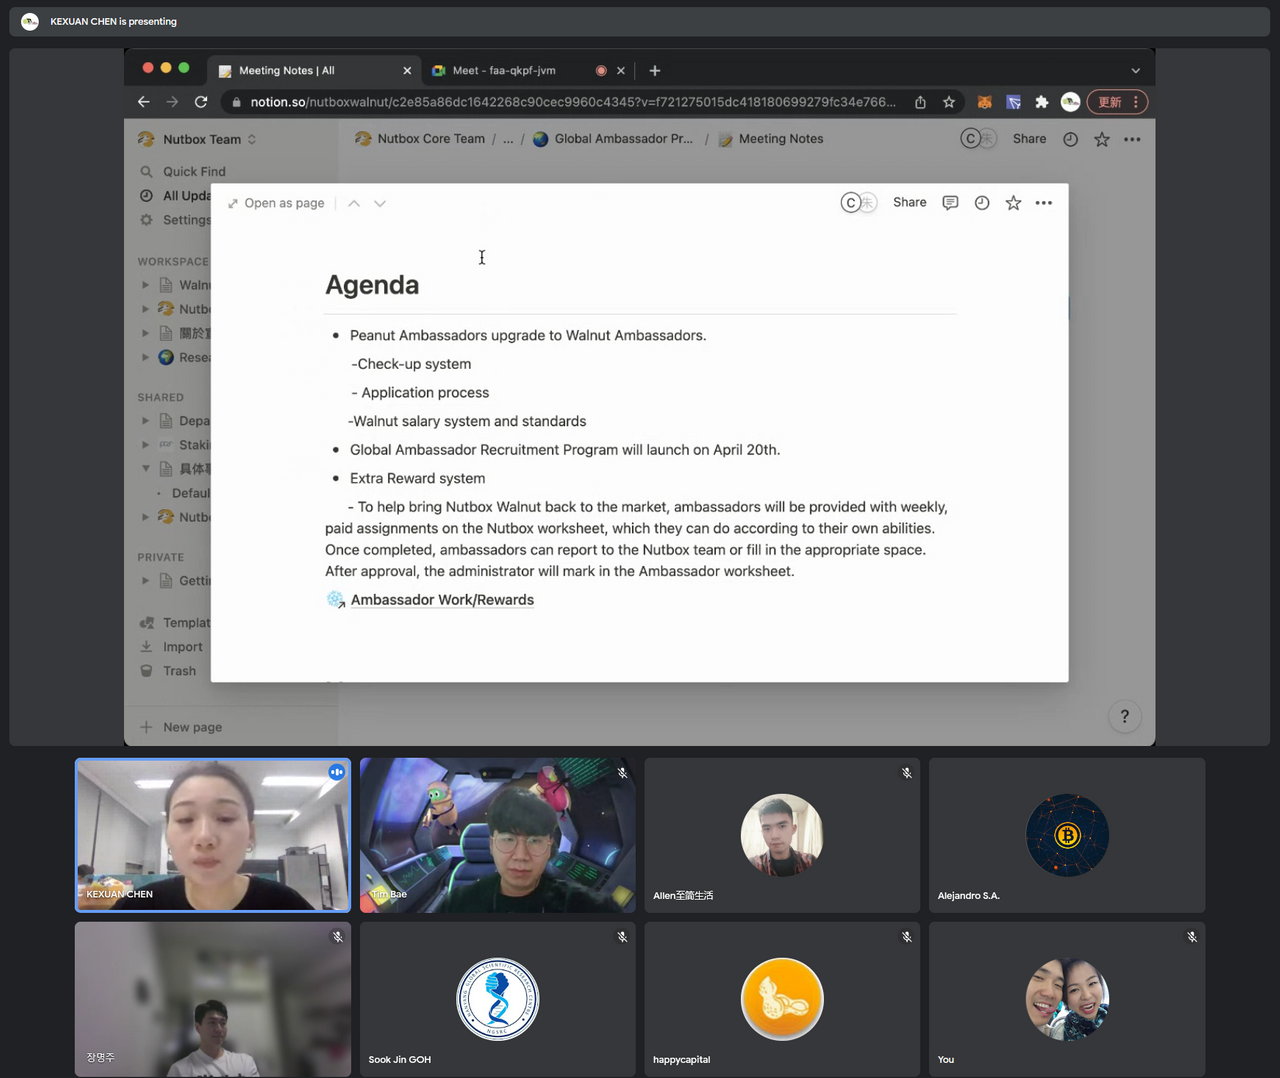
Task: Click the 更新 update button
Action: pyautogui.click(x=1117, y=102)
